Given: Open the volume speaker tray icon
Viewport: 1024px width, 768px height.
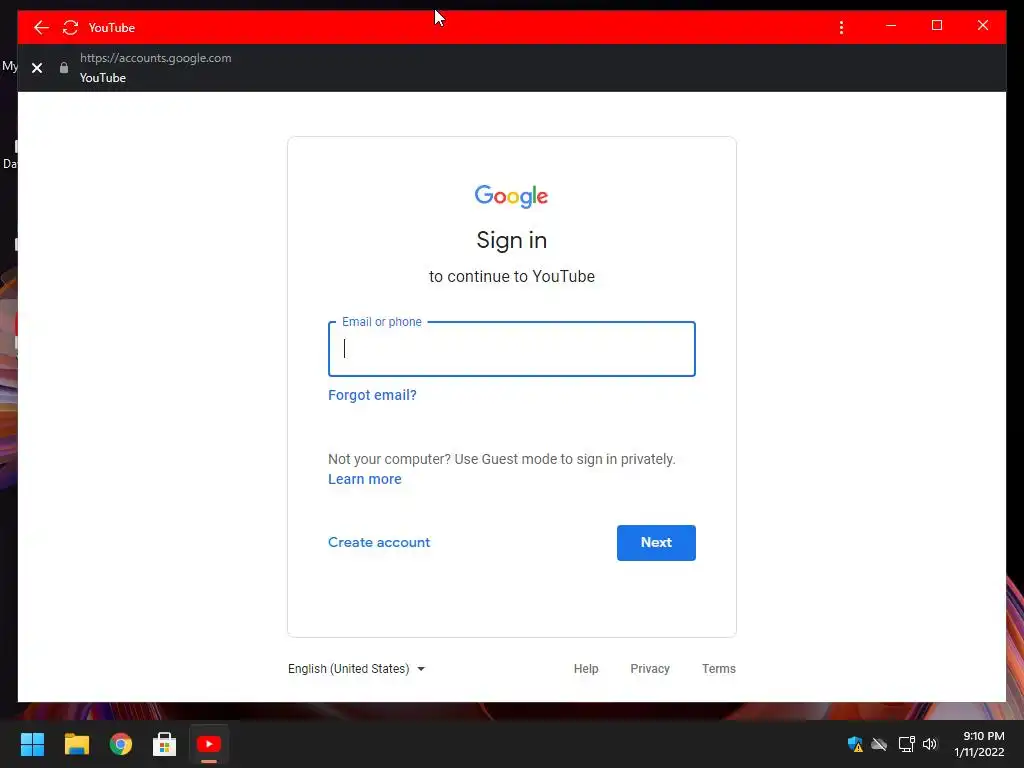Looking at the screenshot, I should coord(930,744).
